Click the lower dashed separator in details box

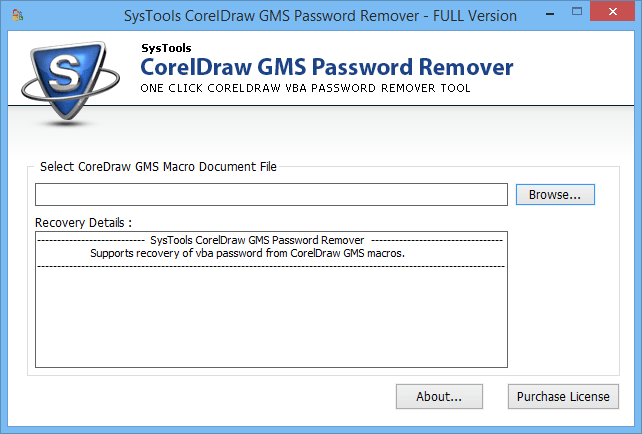click(x=270, y=266)
